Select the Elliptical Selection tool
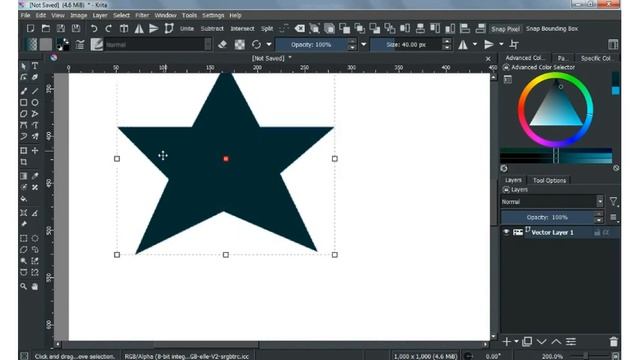 pyautogui.click(x=35, y=238)
